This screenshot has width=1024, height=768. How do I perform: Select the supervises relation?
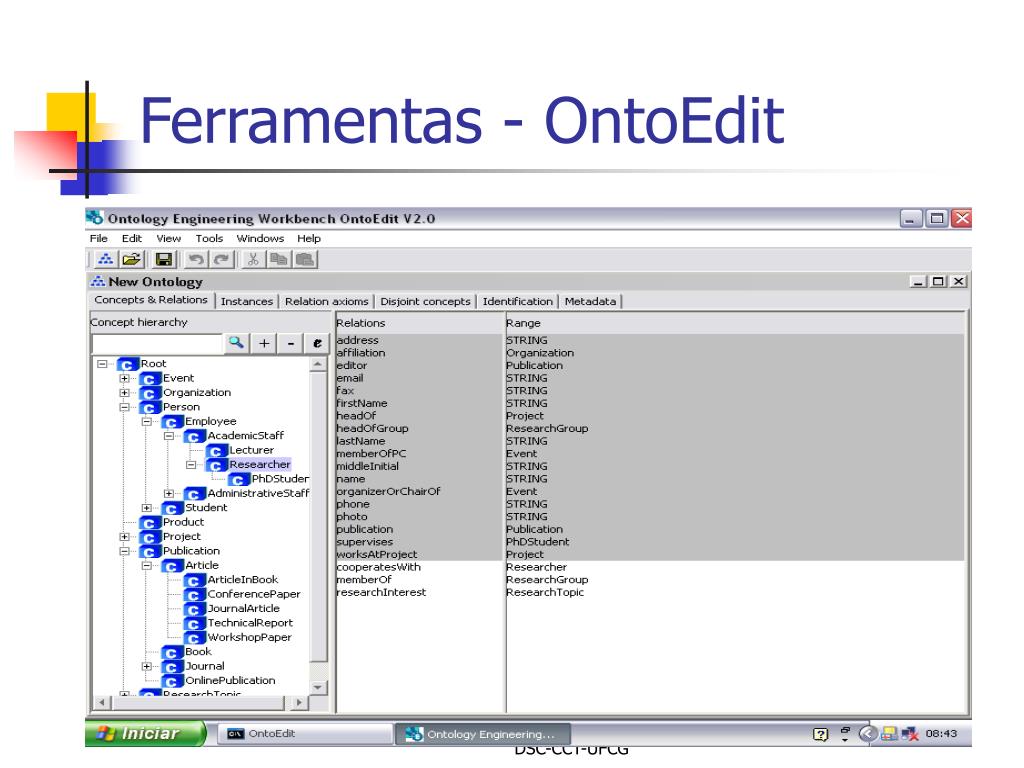point(364,542)
